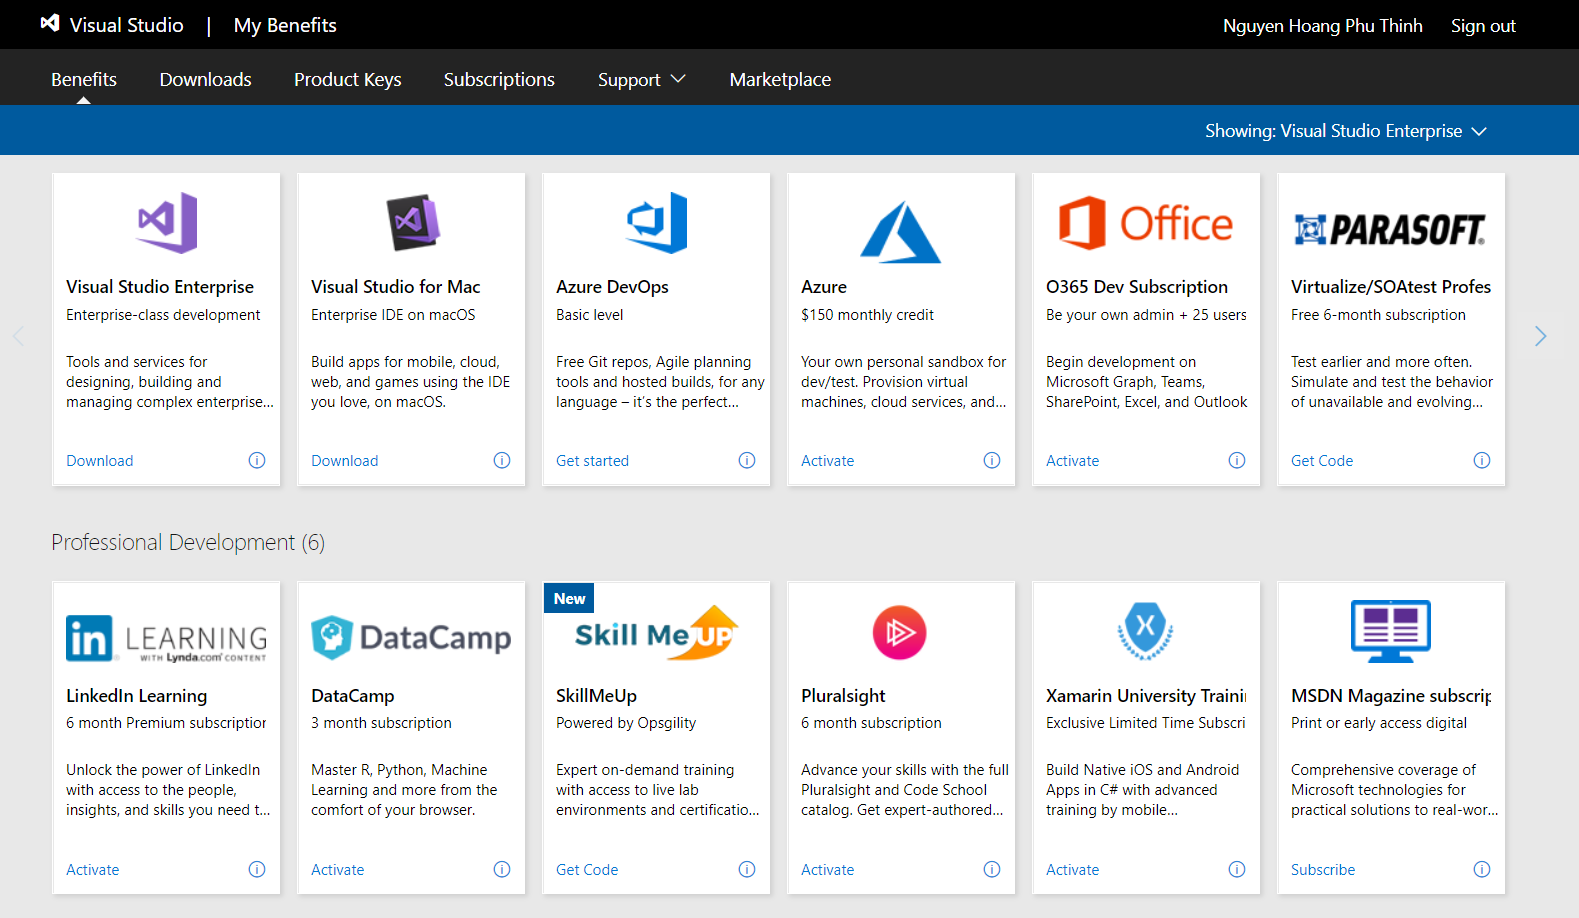Open info icon on Virtualize/SOAtest card

[1482, 460]
